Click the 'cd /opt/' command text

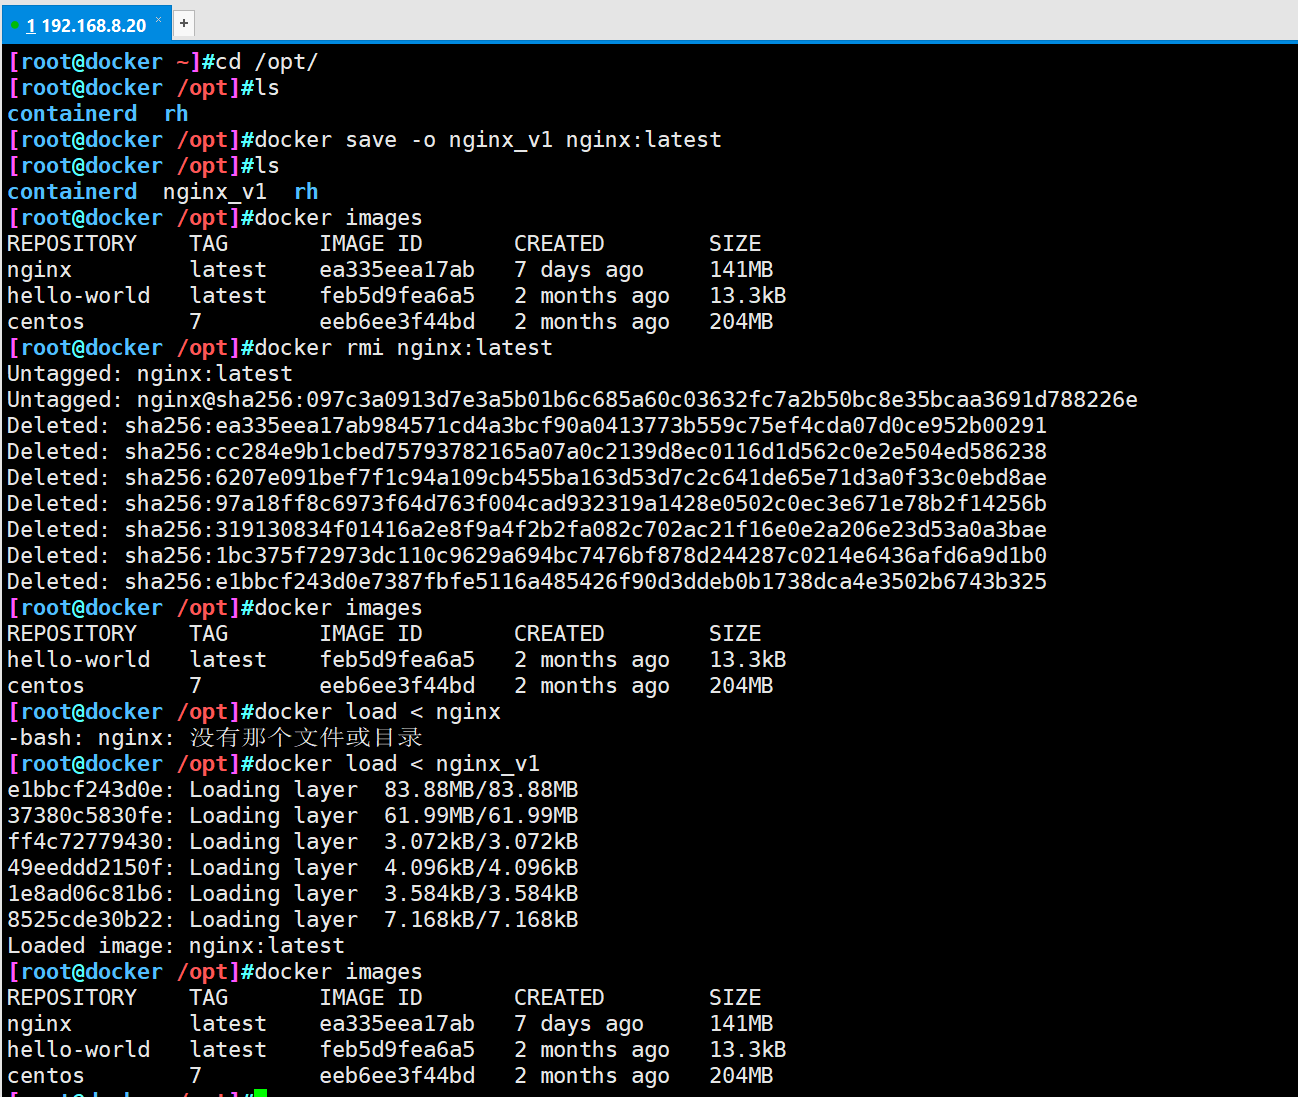click(x=267, y=62)
